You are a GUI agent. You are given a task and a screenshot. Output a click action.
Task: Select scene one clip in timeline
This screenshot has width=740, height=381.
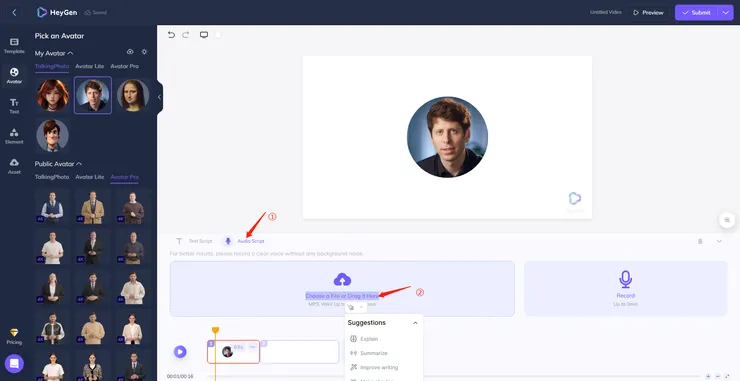click(234, 352)
